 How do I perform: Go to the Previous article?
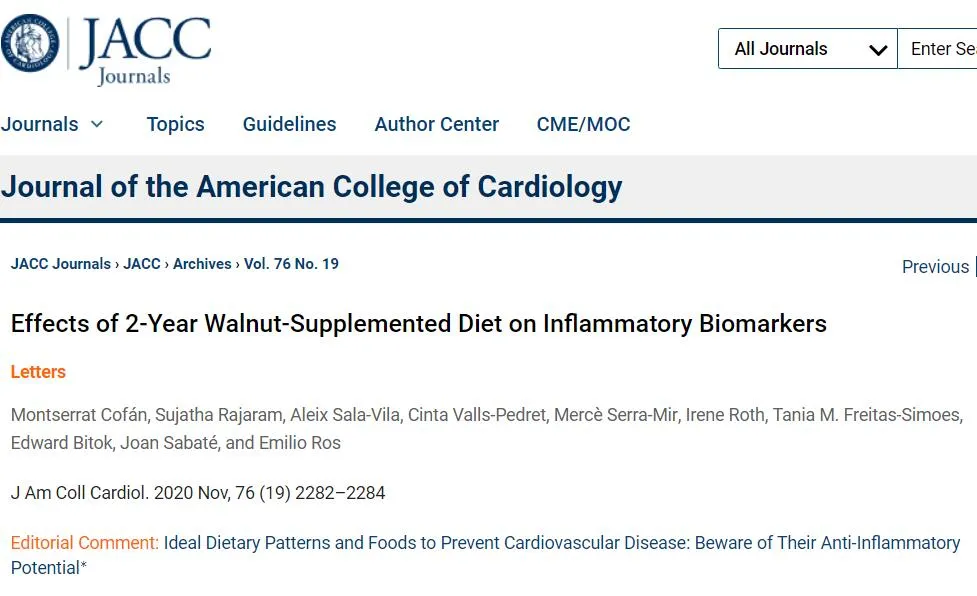(935, 267)
